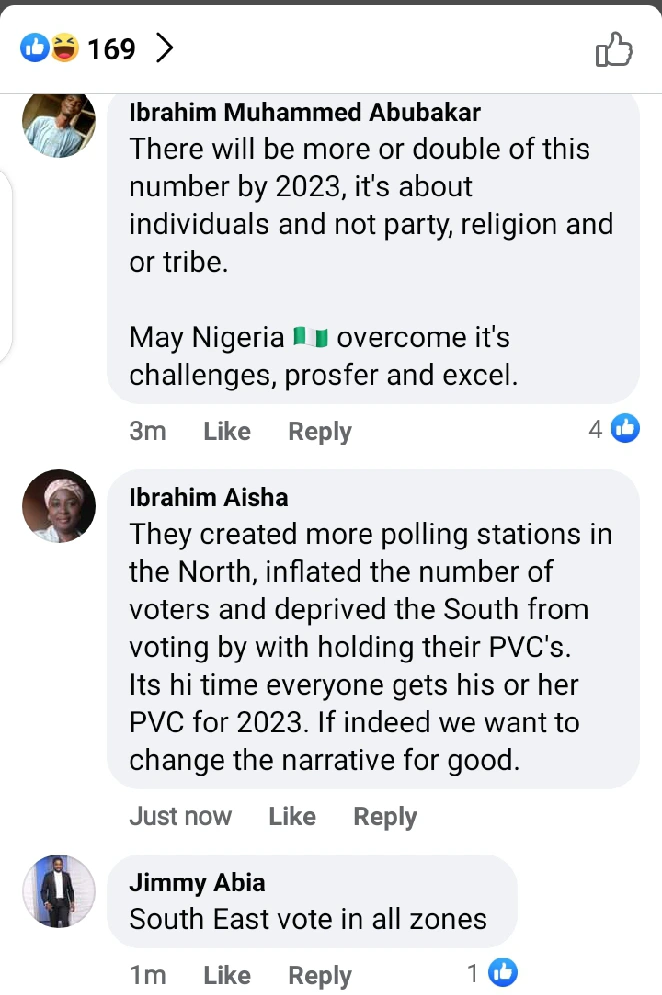Expand reactions list with the chevron arrow
This screenshot has height=995, width=662.
coord(165,47)
